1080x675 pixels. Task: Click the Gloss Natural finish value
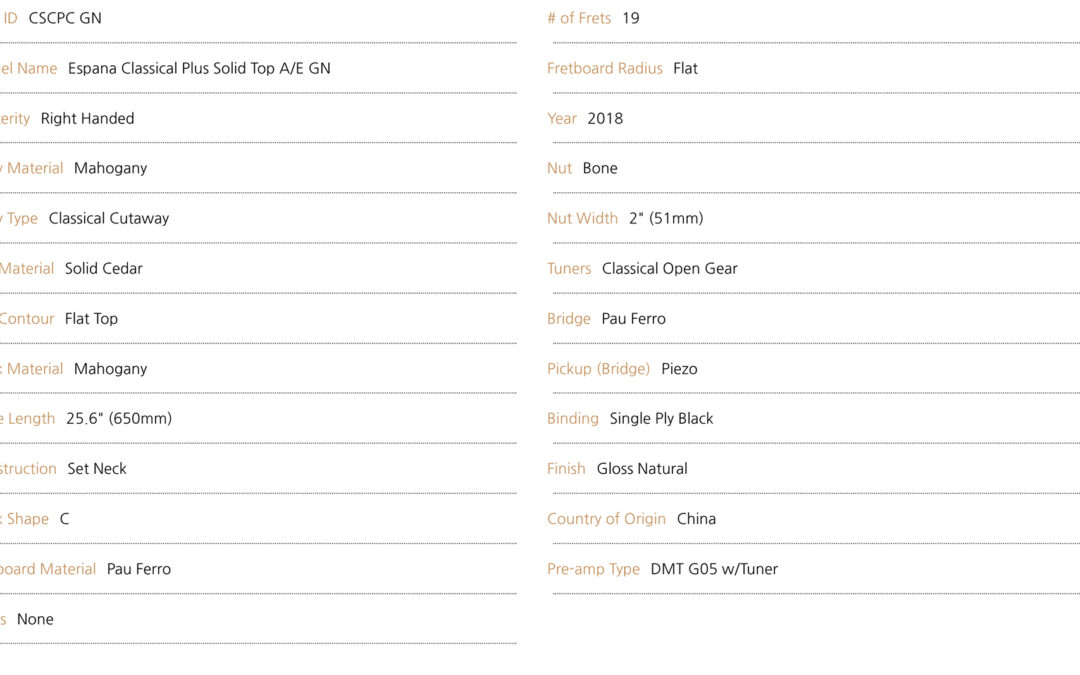(642, 469)
